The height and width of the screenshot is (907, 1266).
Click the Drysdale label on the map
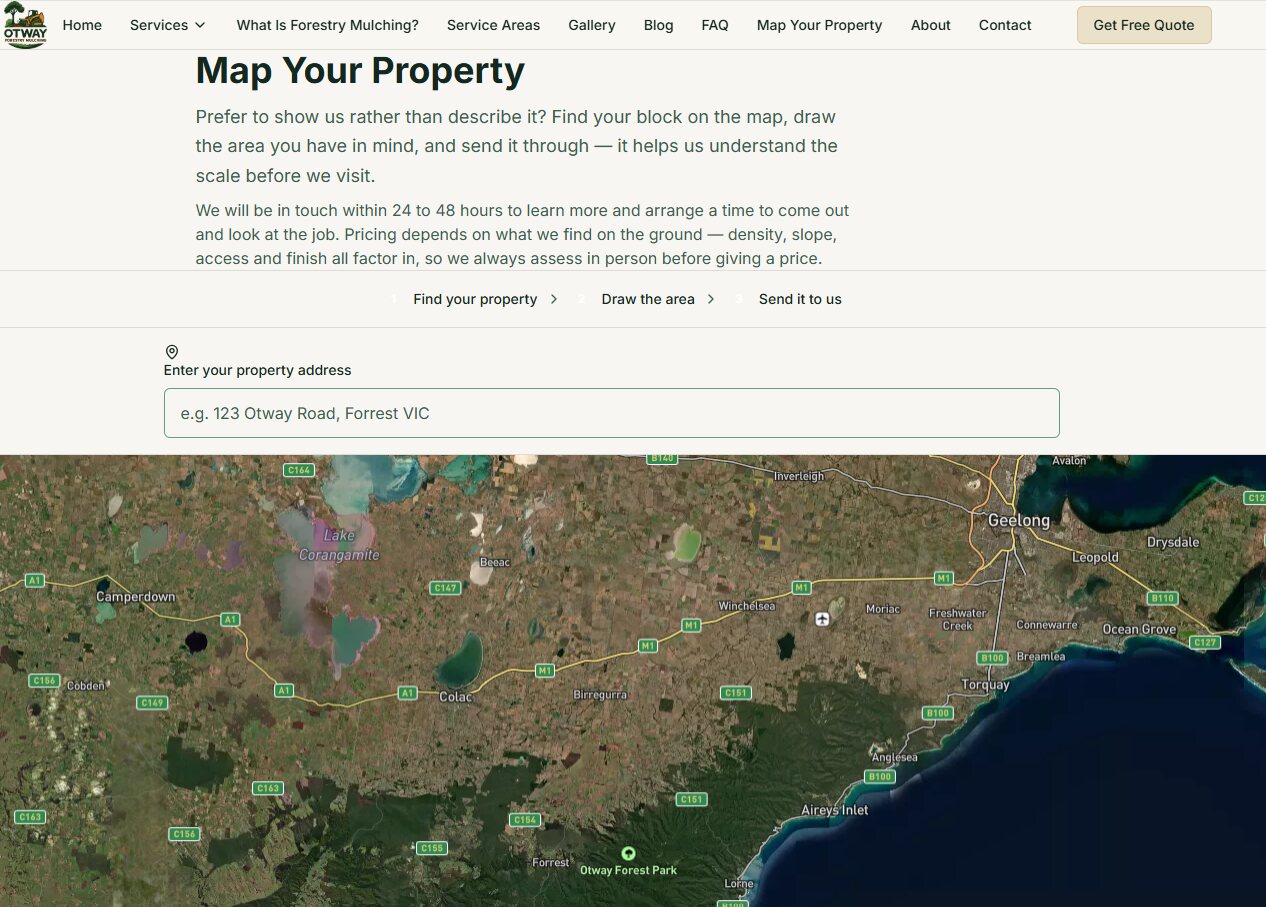pos(1173,542)
